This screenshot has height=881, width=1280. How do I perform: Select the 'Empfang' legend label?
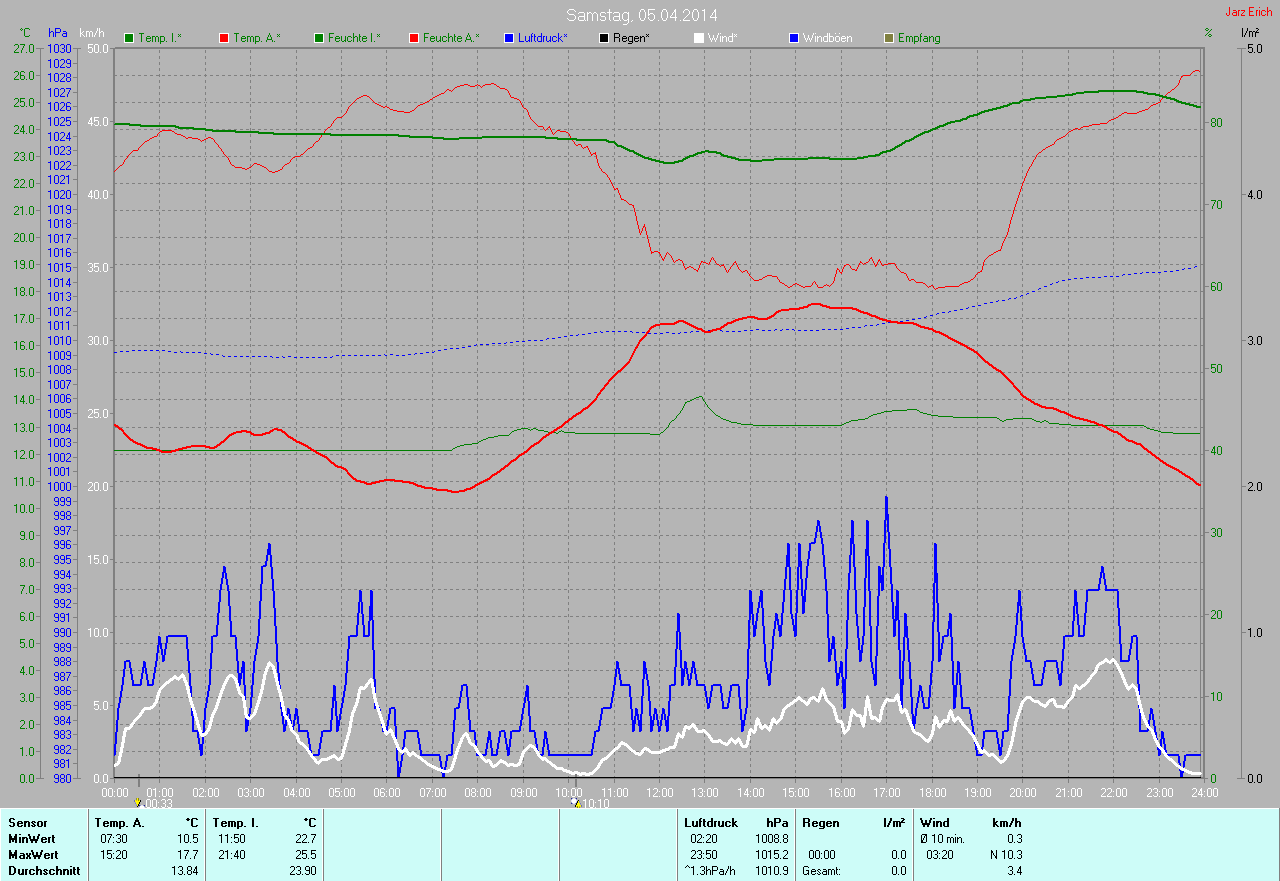[919, 38]
